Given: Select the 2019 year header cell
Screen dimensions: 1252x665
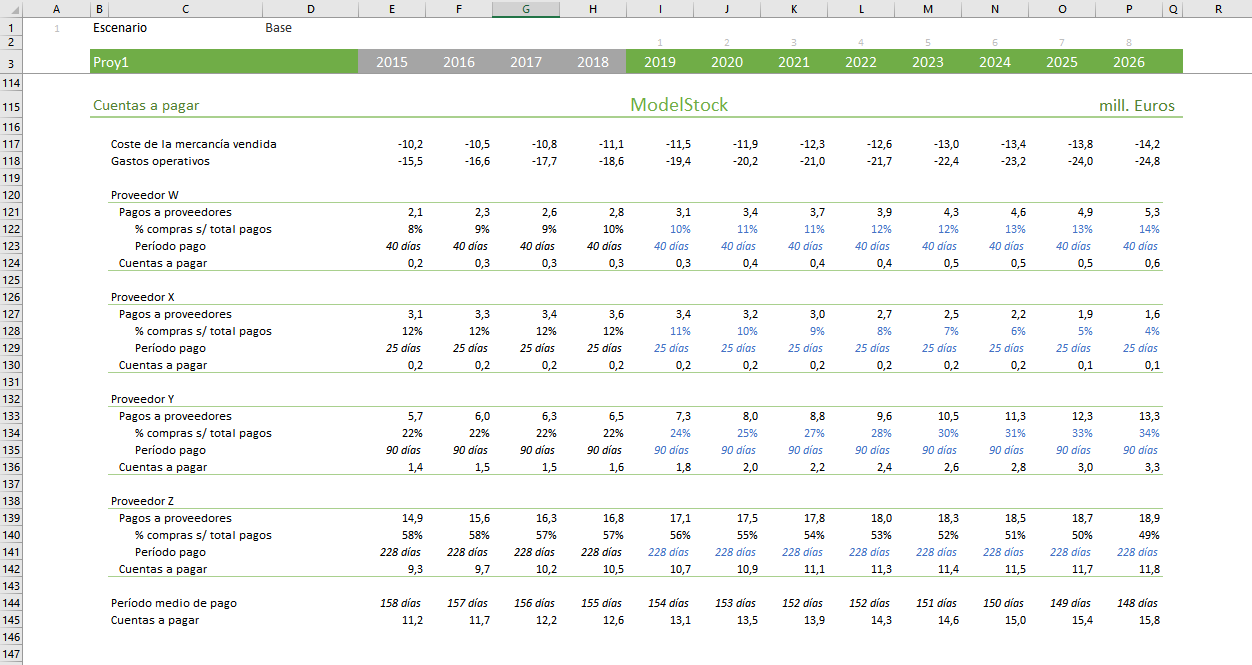Looking at the screenshot, I should point(659,62).
